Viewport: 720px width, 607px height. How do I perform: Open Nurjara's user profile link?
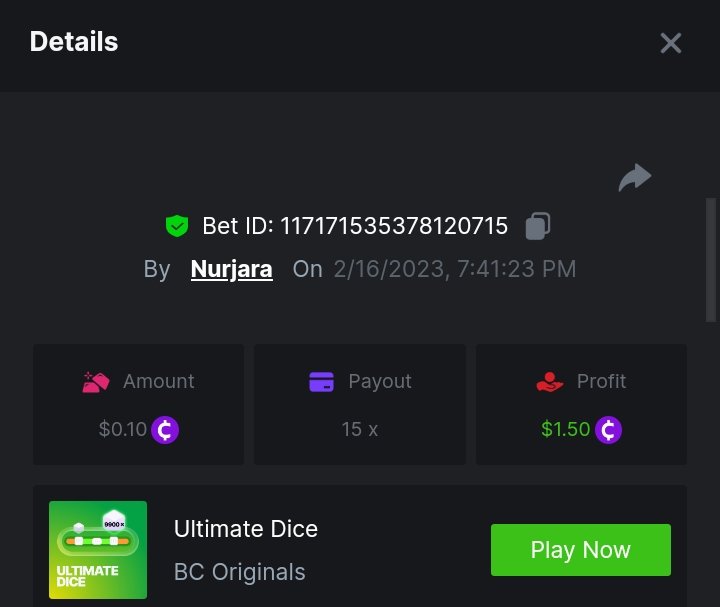[231, 269]
